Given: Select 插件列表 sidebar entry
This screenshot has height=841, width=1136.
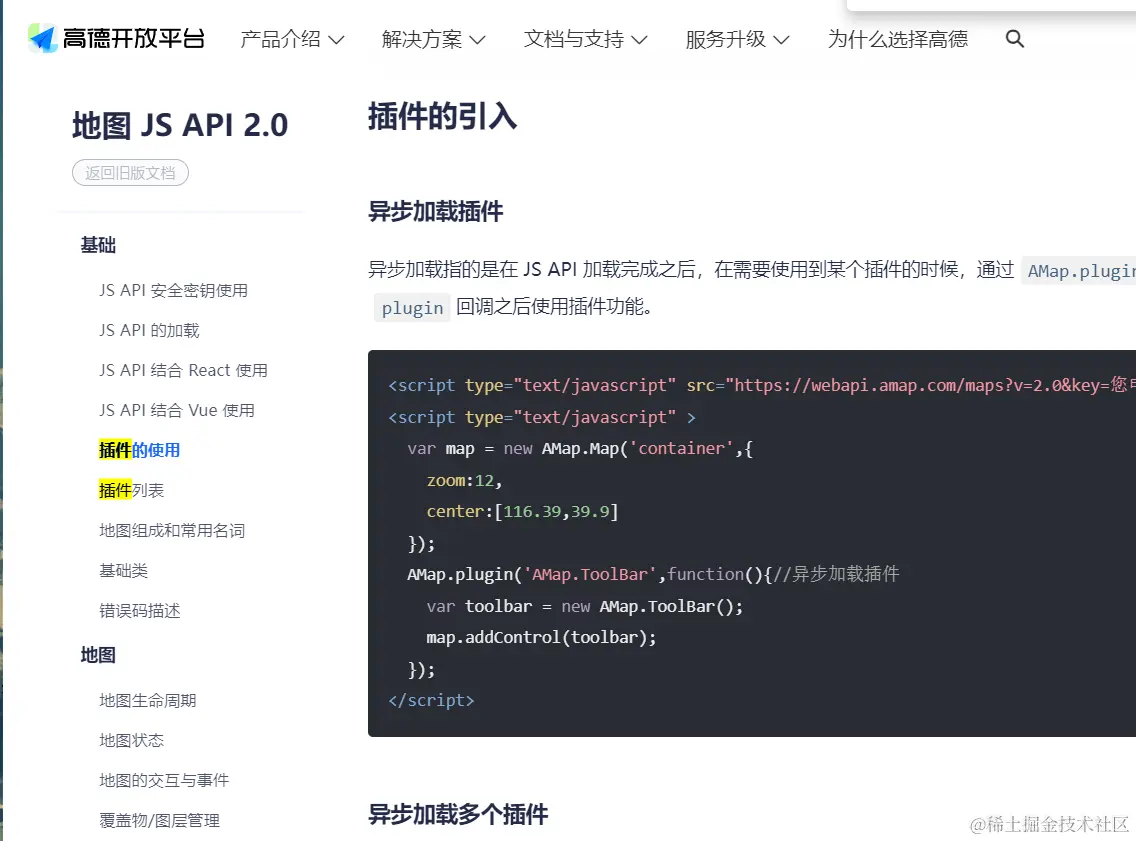Looking at the screenshot, I should point(131,490).
